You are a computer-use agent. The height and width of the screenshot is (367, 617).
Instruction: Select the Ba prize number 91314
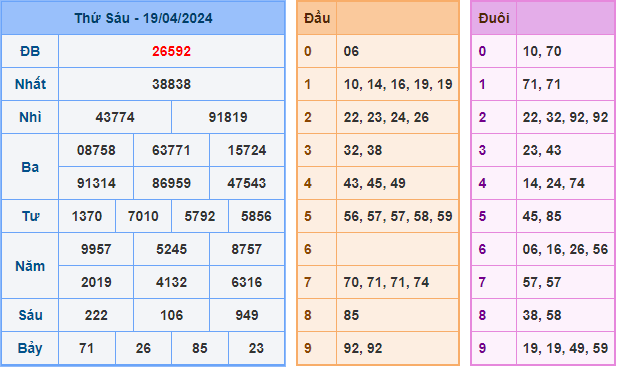tap(96, 183)
